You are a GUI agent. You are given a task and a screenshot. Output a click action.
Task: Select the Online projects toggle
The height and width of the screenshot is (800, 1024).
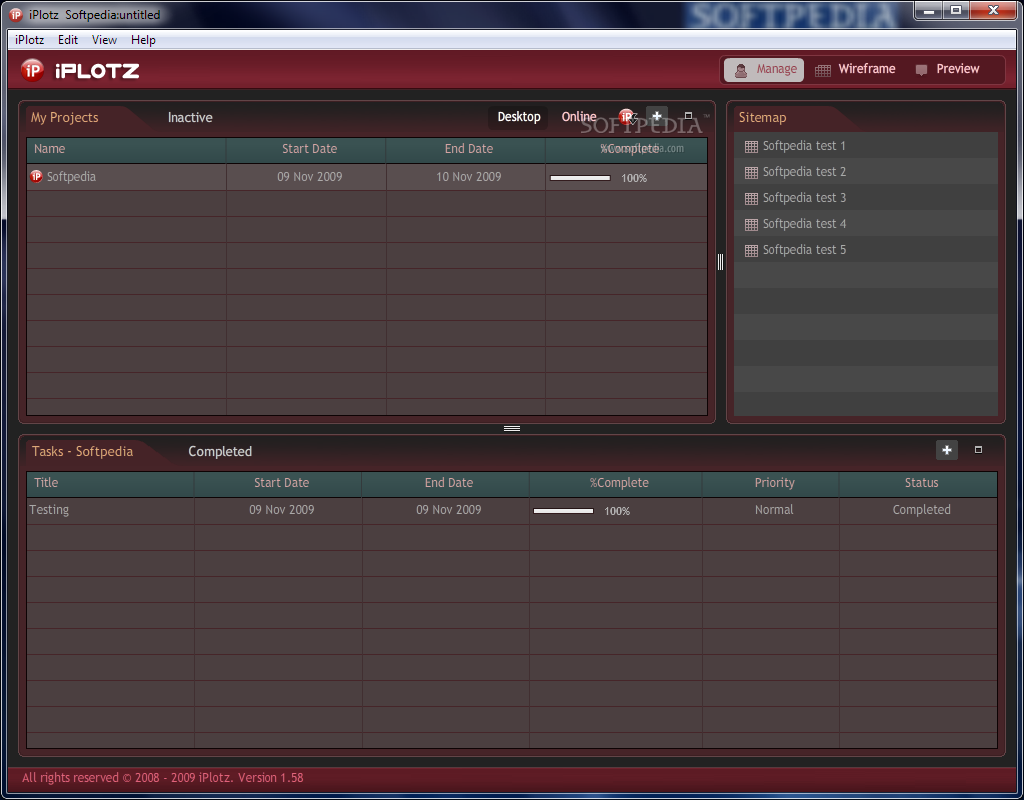pyautogui.click(x=579, y=117)
